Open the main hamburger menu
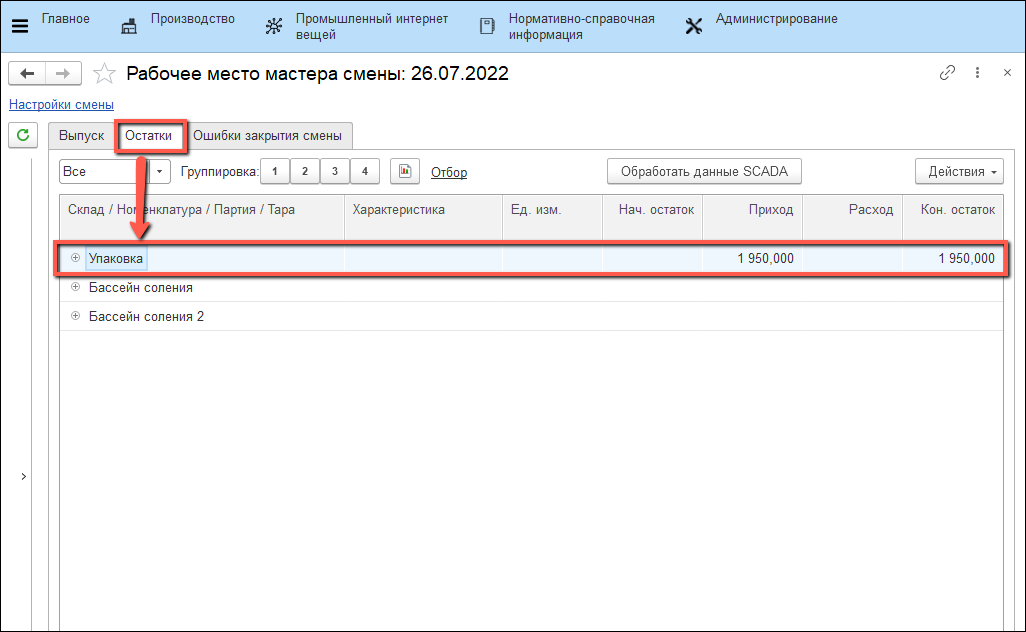The image size is (1026, 632). click(20, 26)
